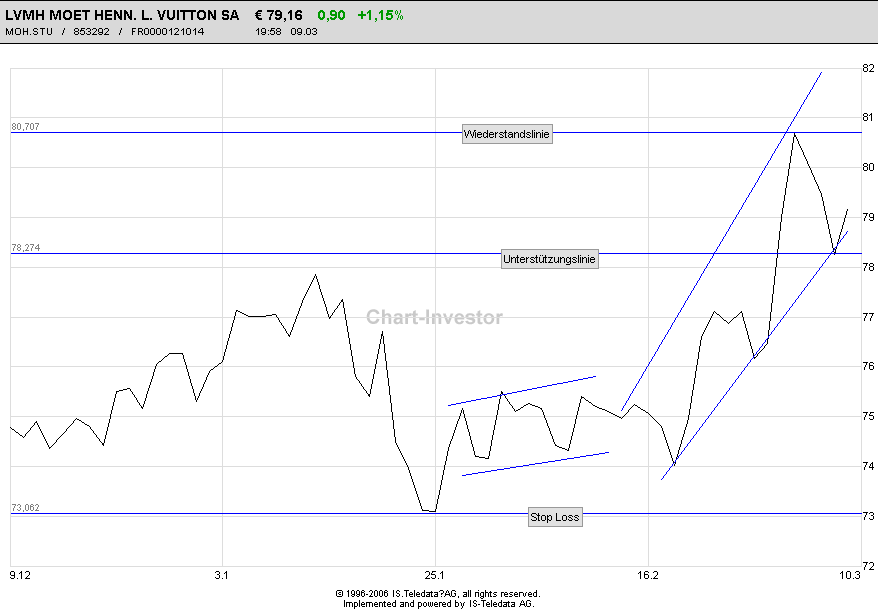Click the x-axis date label 16.2
The image size is (878, 609).
(648, 575)
